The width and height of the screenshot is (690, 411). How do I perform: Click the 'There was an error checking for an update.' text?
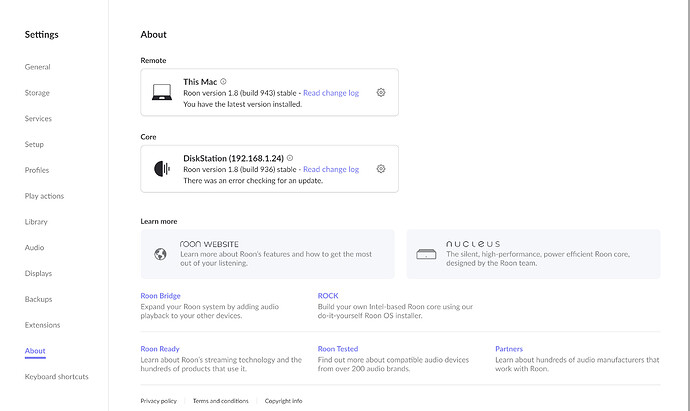click(253, 181)
